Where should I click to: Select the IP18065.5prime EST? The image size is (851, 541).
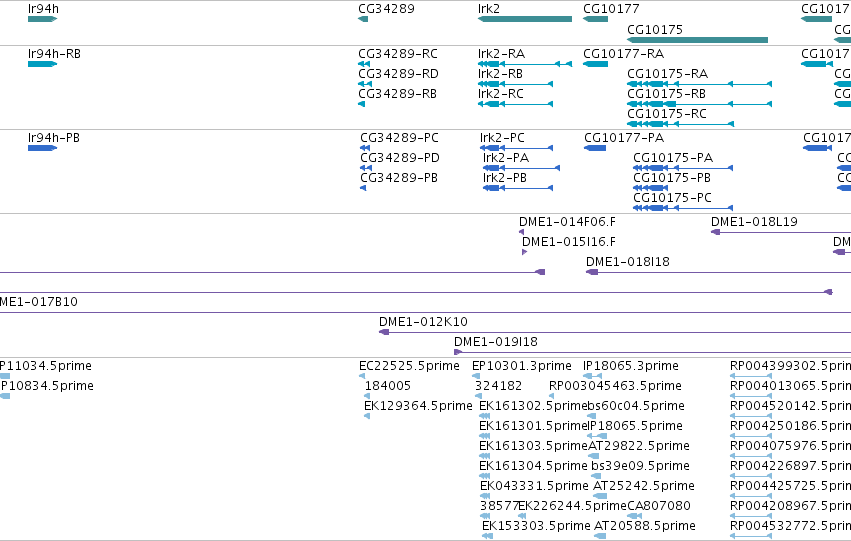(x=598, y=436)
